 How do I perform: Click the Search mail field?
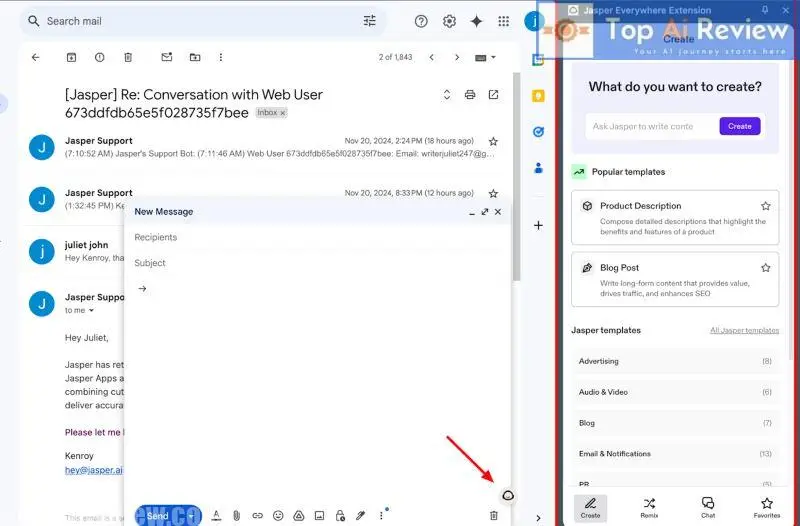pyautogui.click(x=202, y=21)
